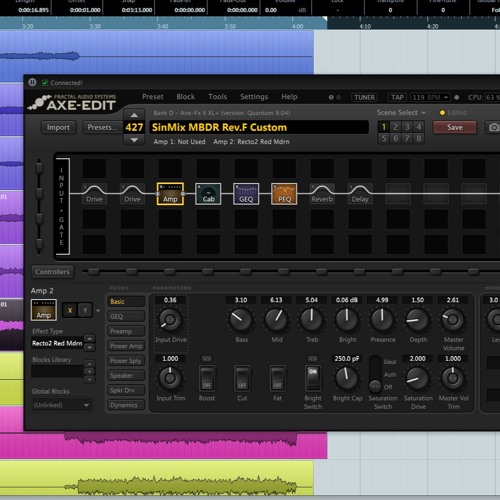
Task: Click the Input Gate block
Action: [62, 206]
